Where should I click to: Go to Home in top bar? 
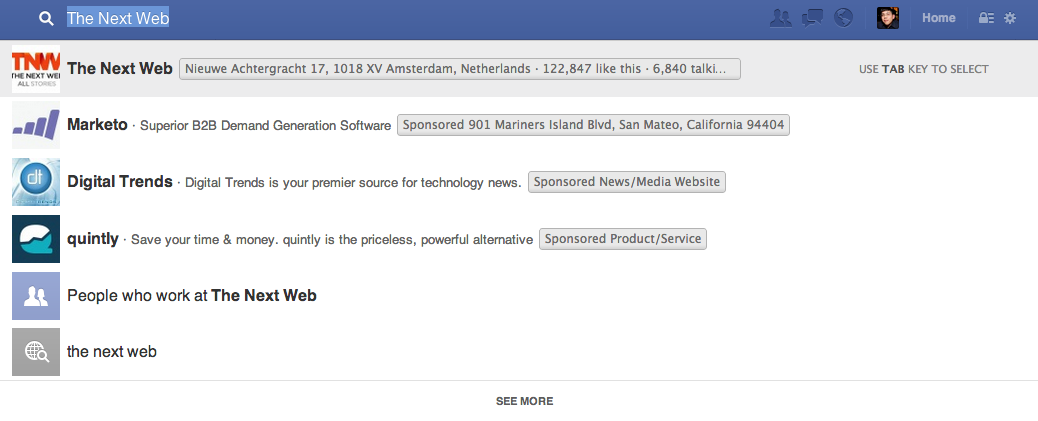click(x=939, y=18)
